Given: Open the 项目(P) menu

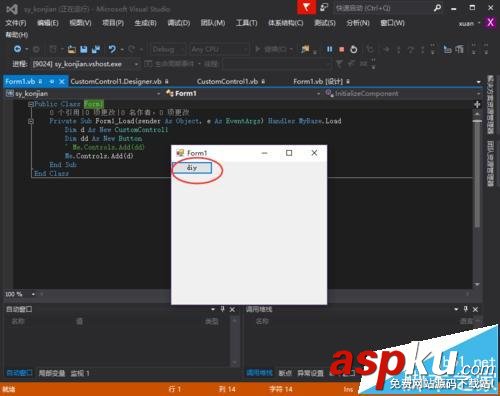Looking at the screenshot, I should point(113,23).
